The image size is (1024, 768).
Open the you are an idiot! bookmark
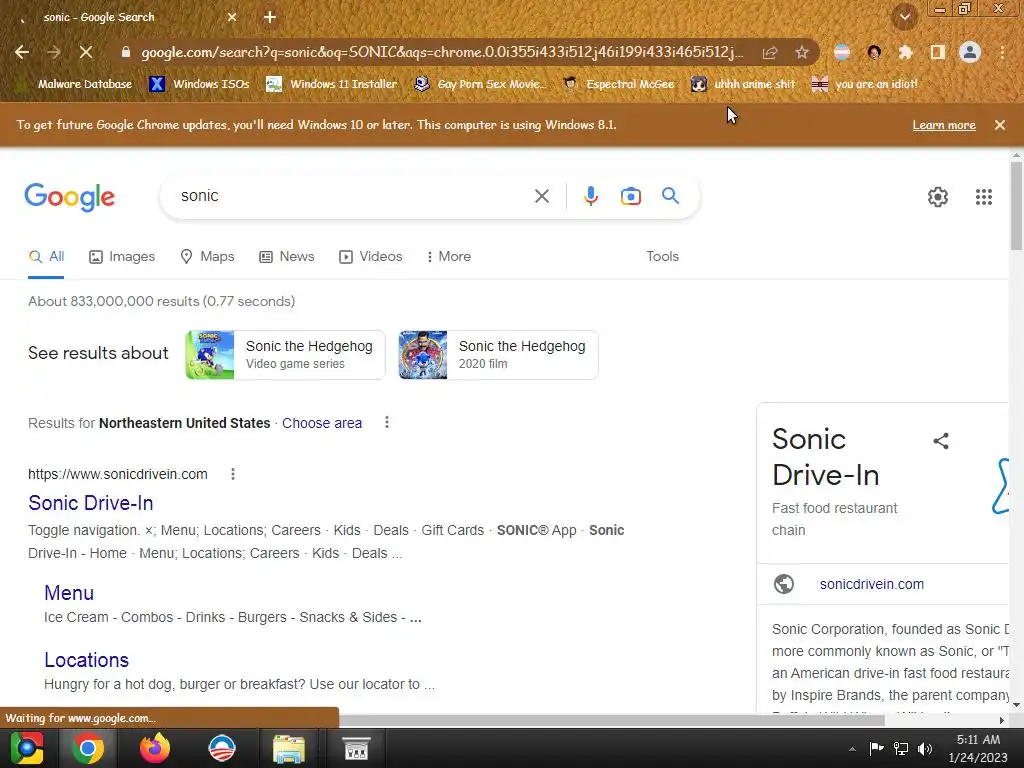(865, 84)
